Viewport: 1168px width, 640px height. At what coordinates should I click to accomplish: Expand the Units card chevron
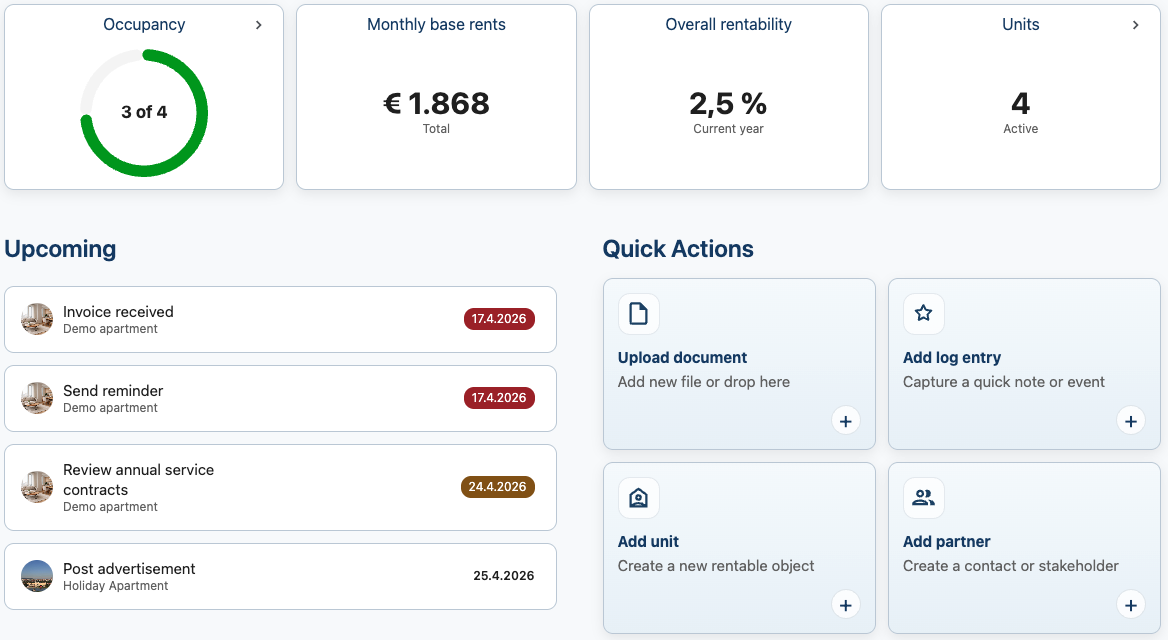(1135, 25)
